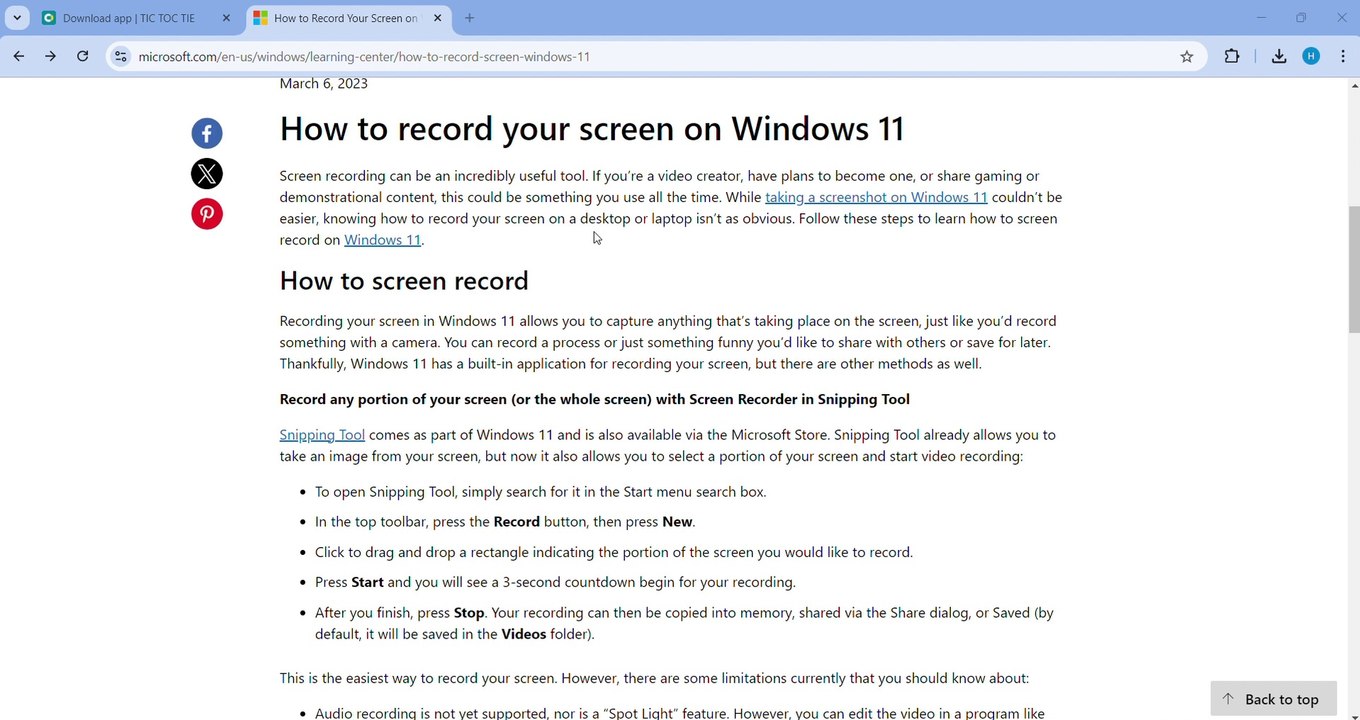Open the Downloads icon
1360x720 pixels.
click(x=1279, y=57)
